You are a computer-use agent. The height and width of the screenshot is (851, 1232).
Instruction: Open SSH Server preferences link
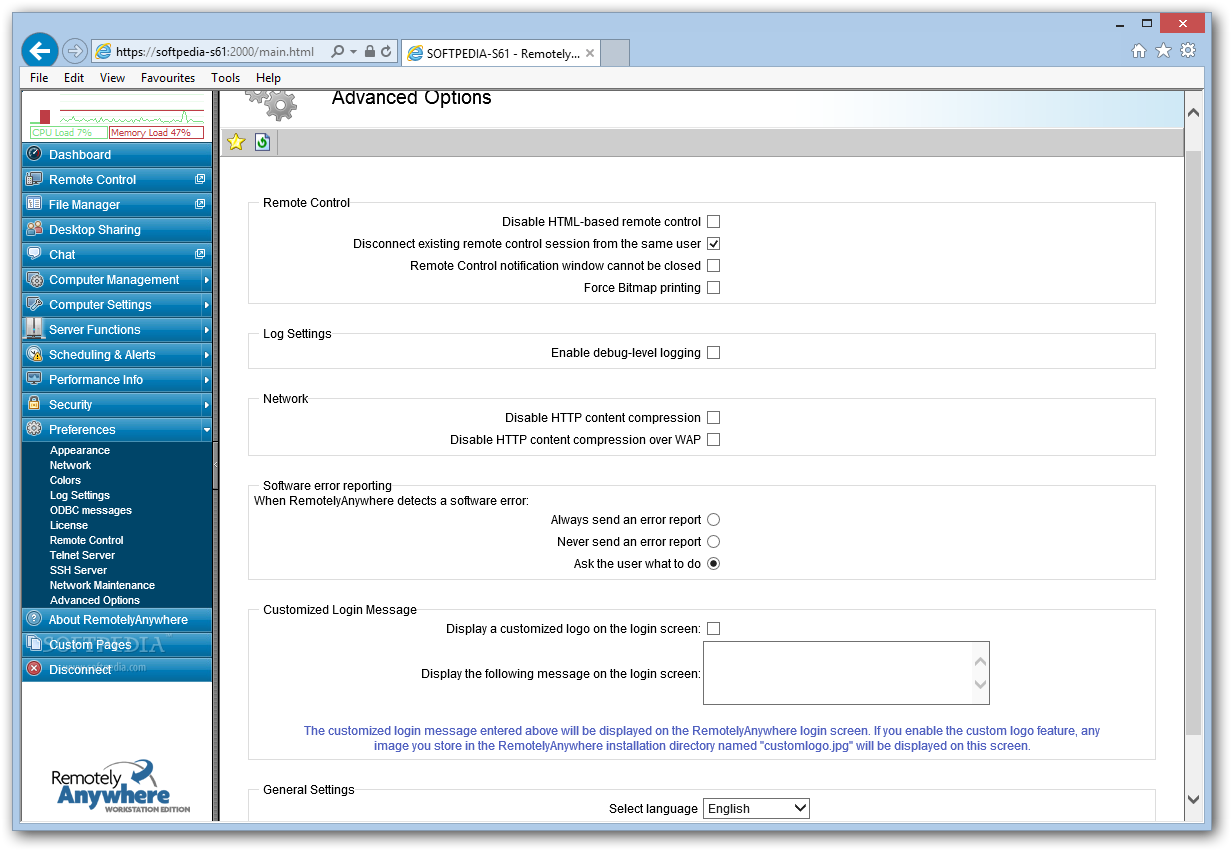[x=78, y=570]
